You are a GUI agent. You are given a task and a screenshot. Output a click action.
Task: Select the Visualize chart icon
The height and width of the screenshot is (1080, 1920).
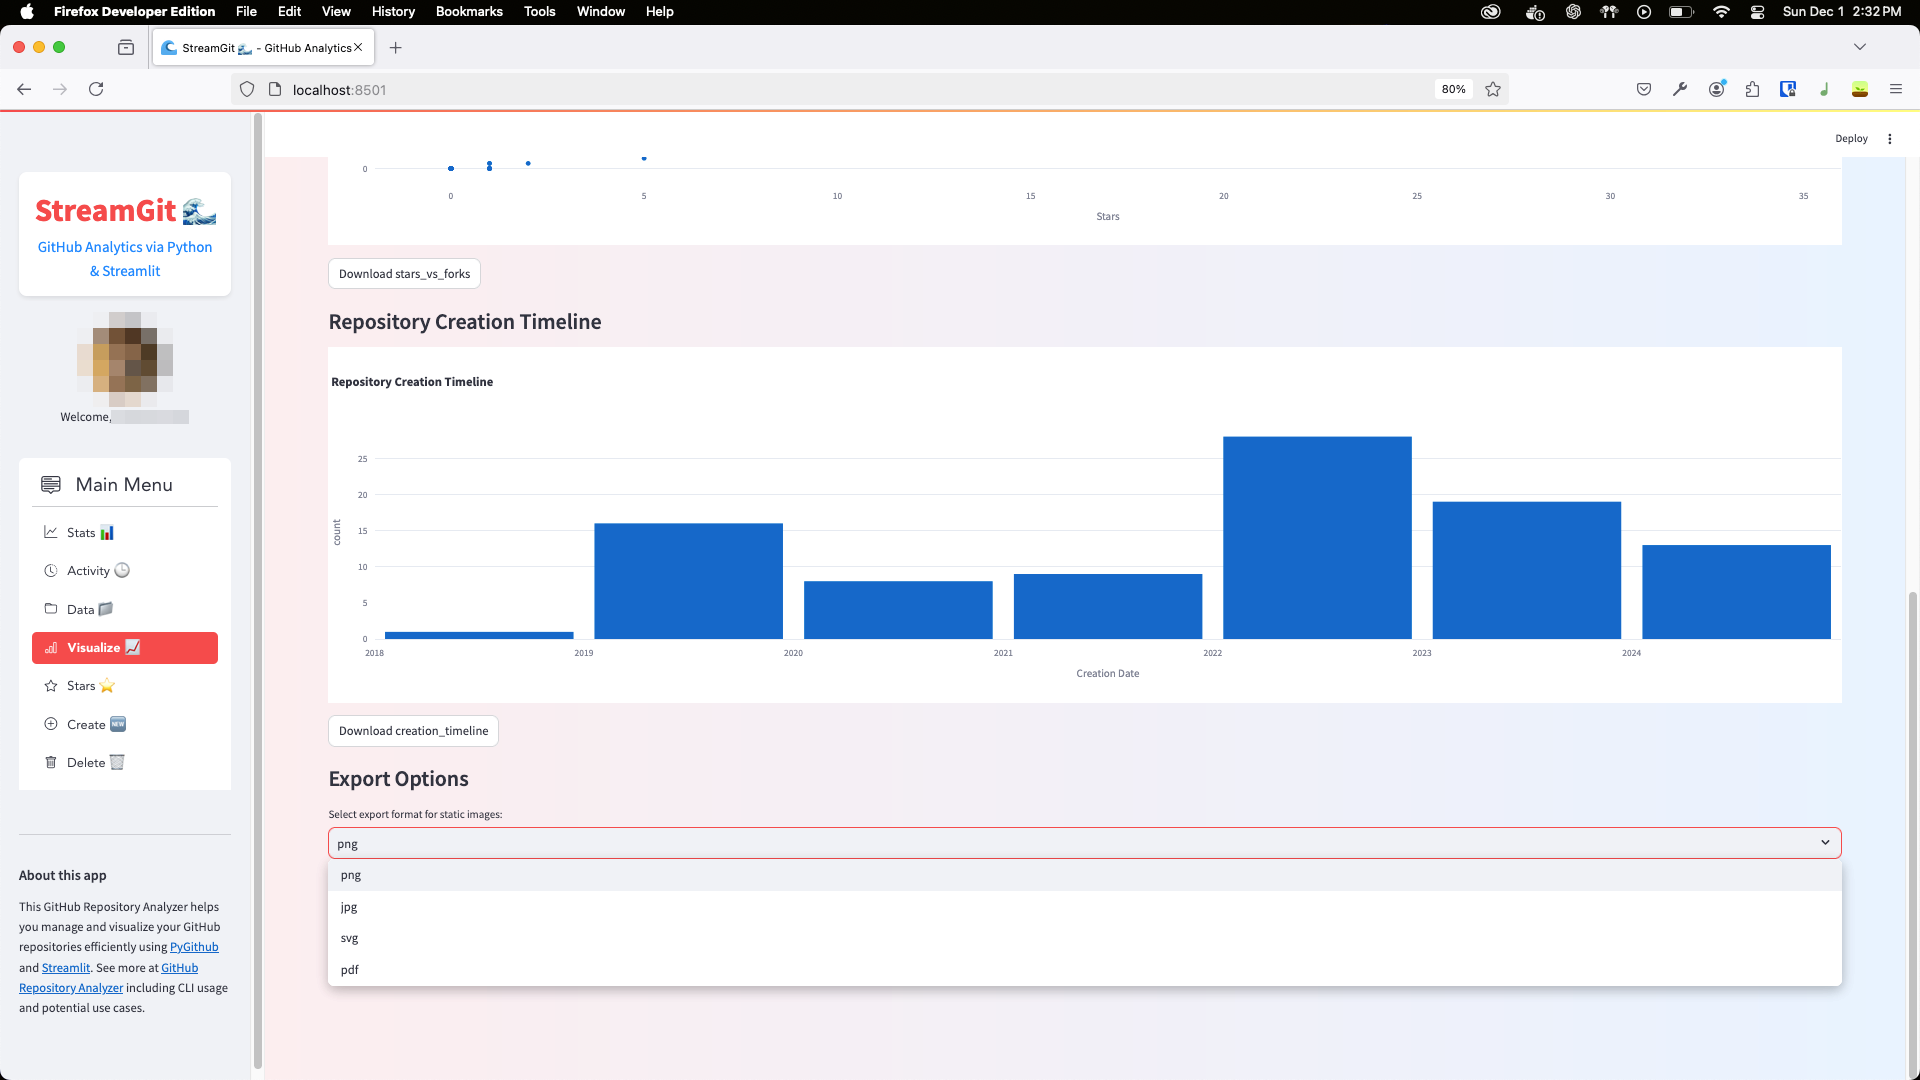[51, 648]
